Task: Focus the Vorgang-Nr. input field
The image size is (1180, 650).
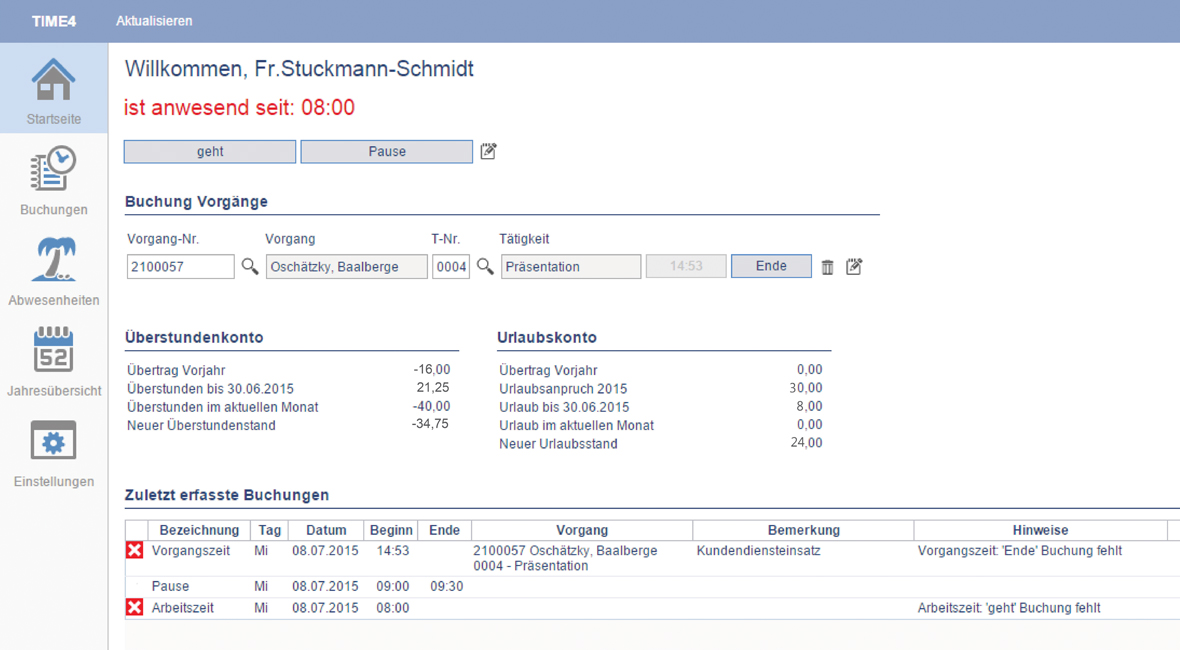Action: point(180,267)
